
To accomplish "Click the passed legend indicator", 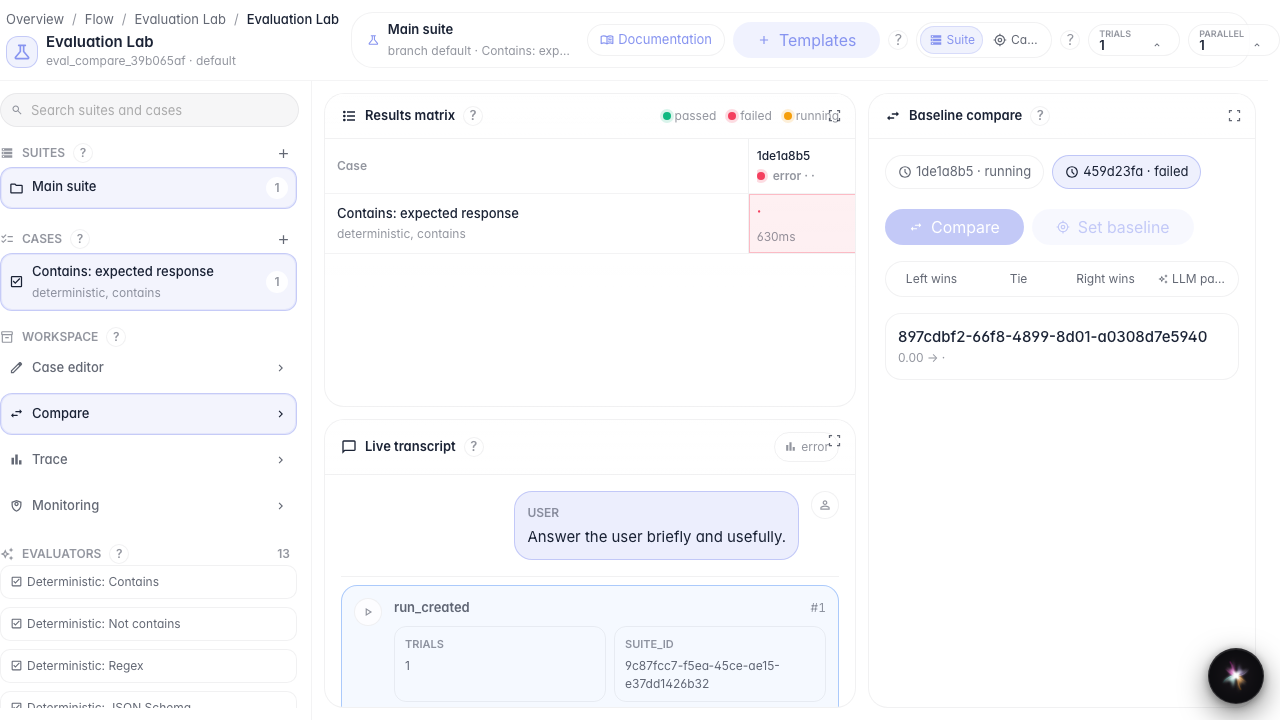I will 689,116.
